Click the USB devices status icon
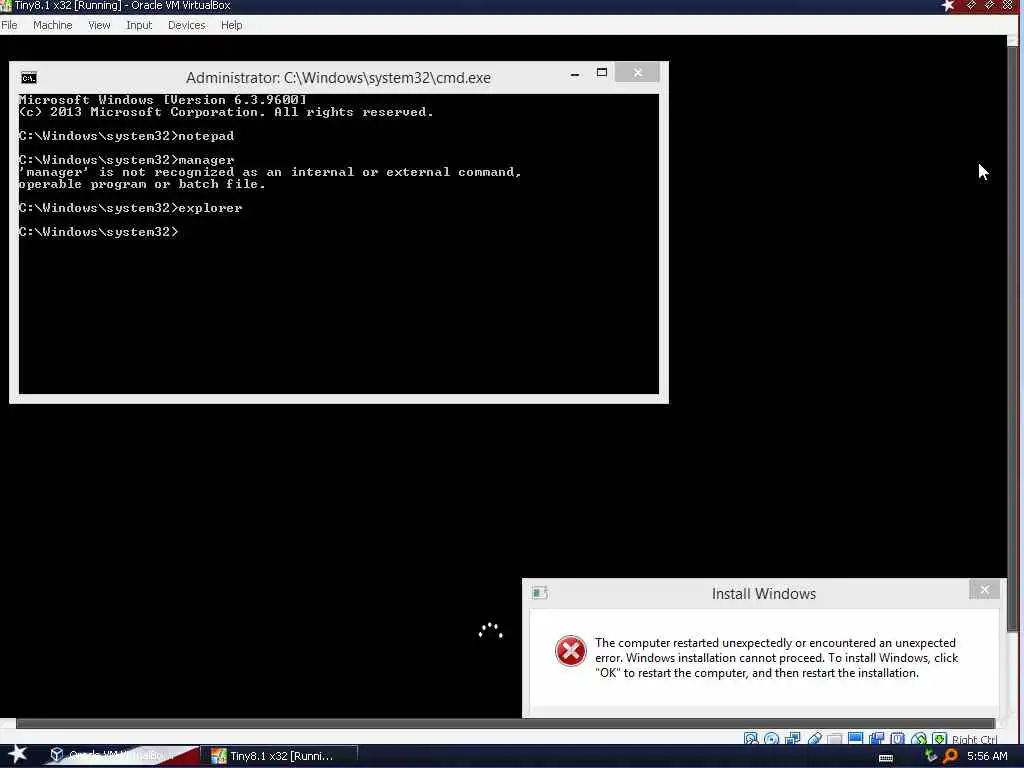The width and height of the screenshot is (1024, 768). pyautogui.click(x=814, y=739)
